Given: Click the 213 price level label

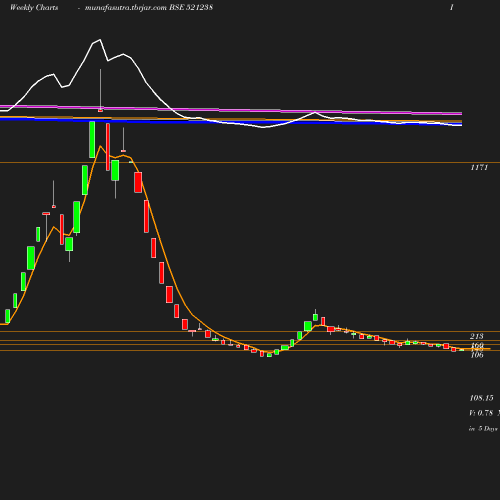Looking at the screenshot, I should [477, 336].
